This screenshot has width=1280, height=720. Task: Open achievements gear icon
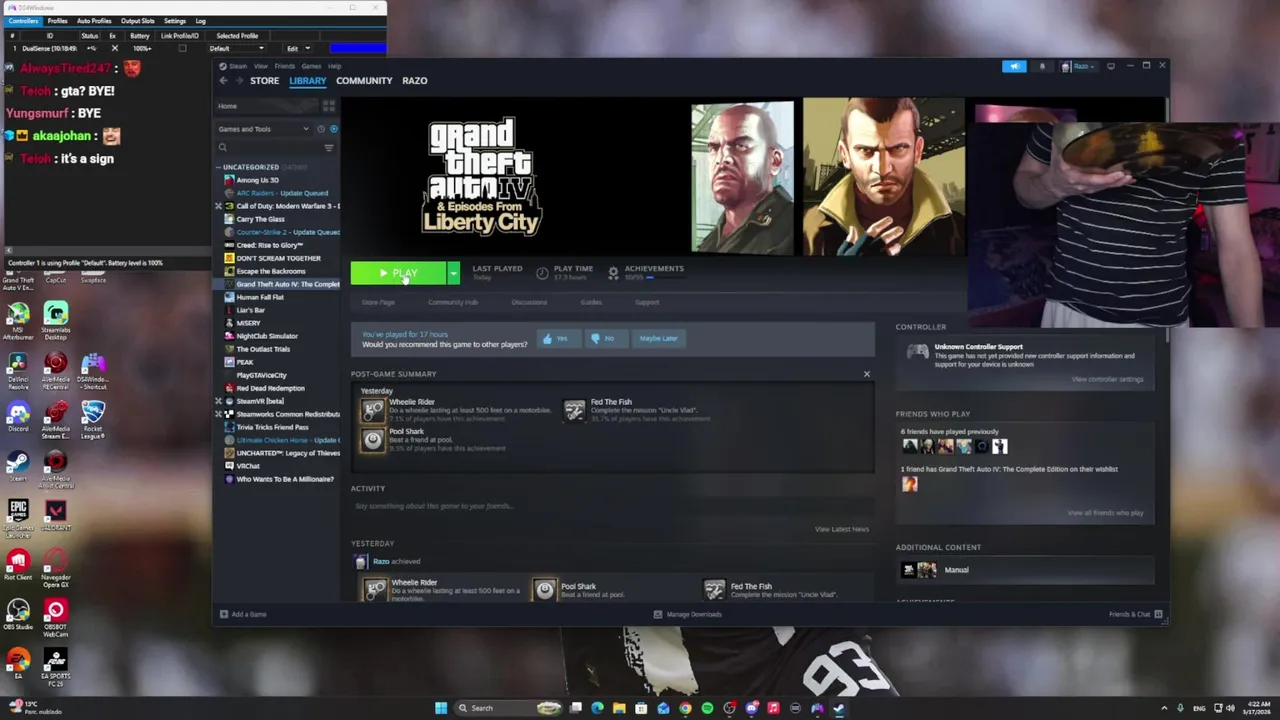coord(613,273)
